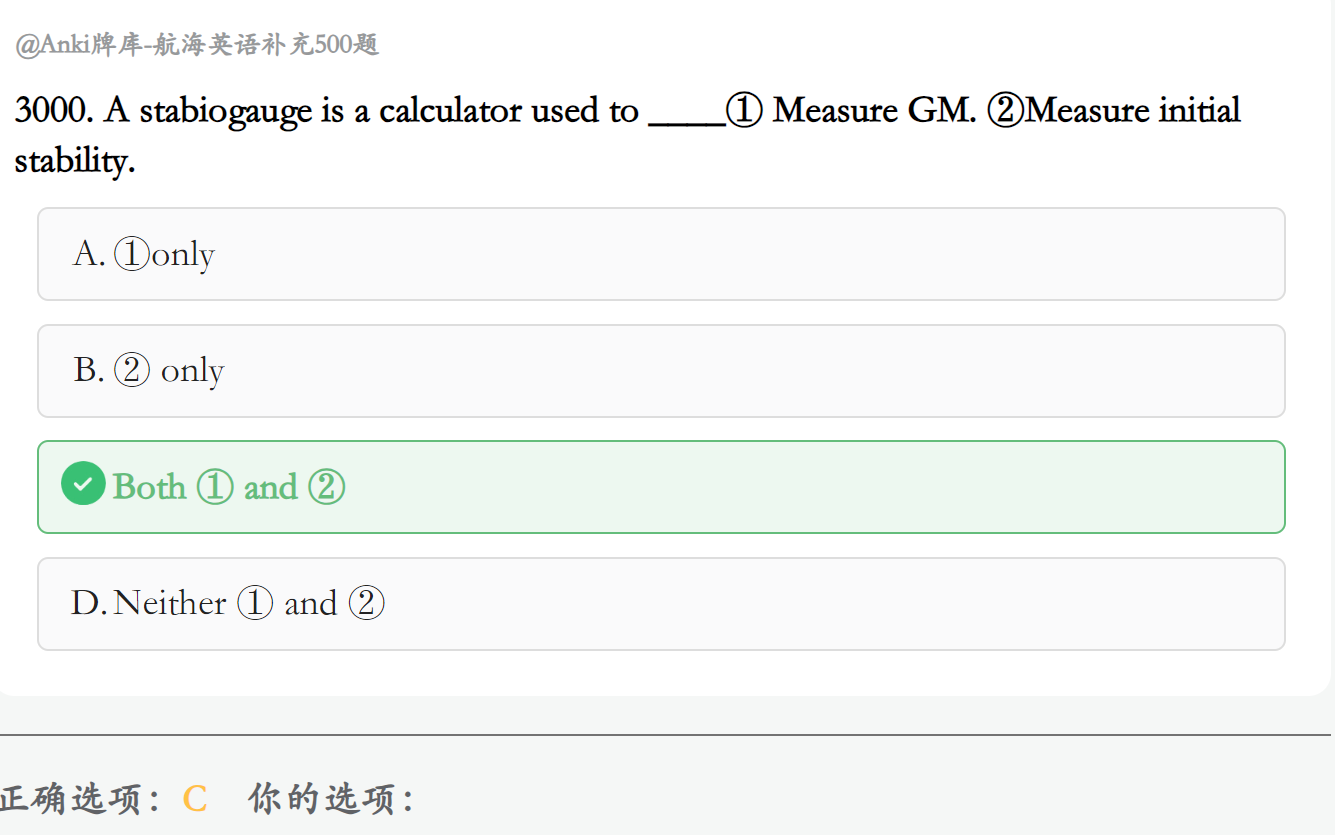Image resolution: width=1335 pixels, height=835 pixels.
Task: Click the circled ② before "Measure initial"
Action: pyautogui.click(x=1005, y=110)
